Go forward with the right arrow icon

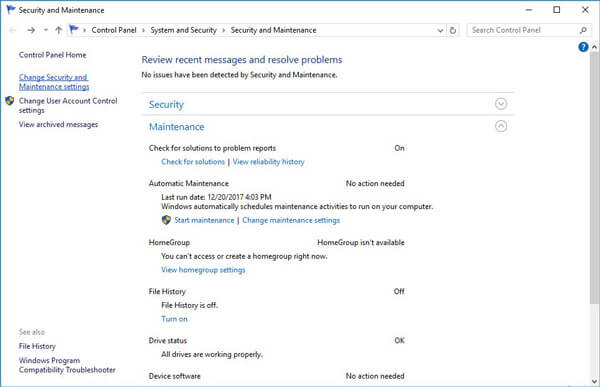click(x=31, y=30)
